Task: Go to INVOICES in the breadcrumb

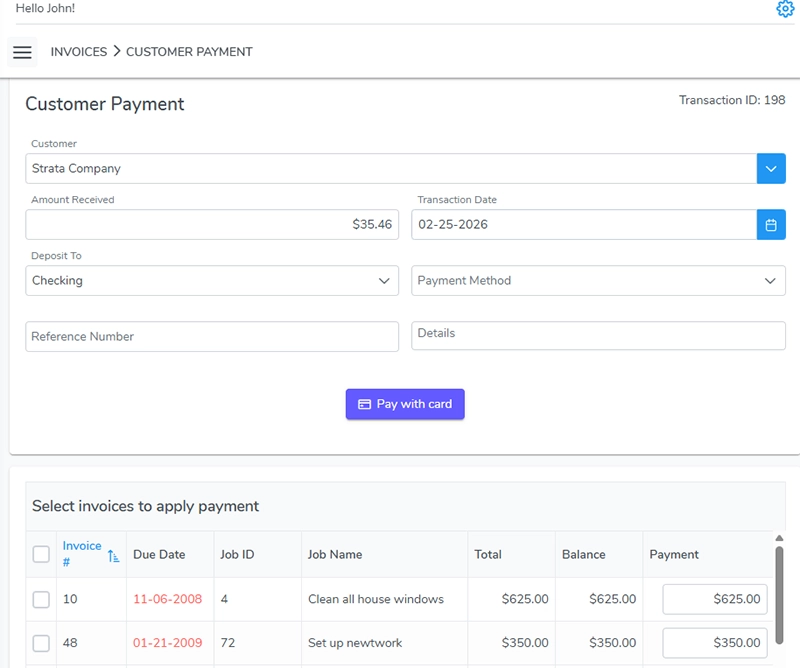Action: tap(78, 52)
